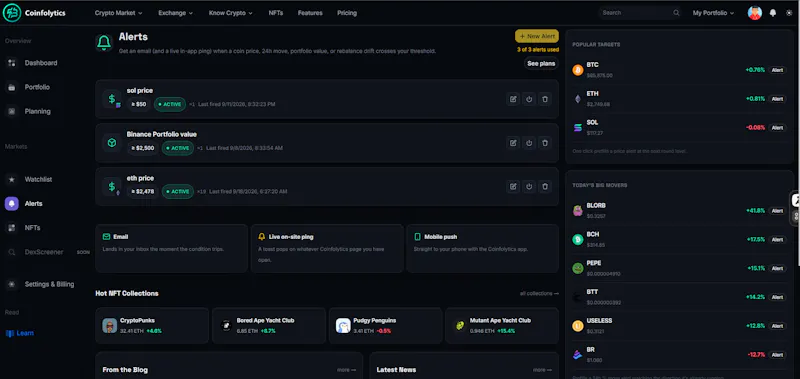Click the BCH coin icon
The width and height of the screenshot is (800, 379).
(578, 239)
